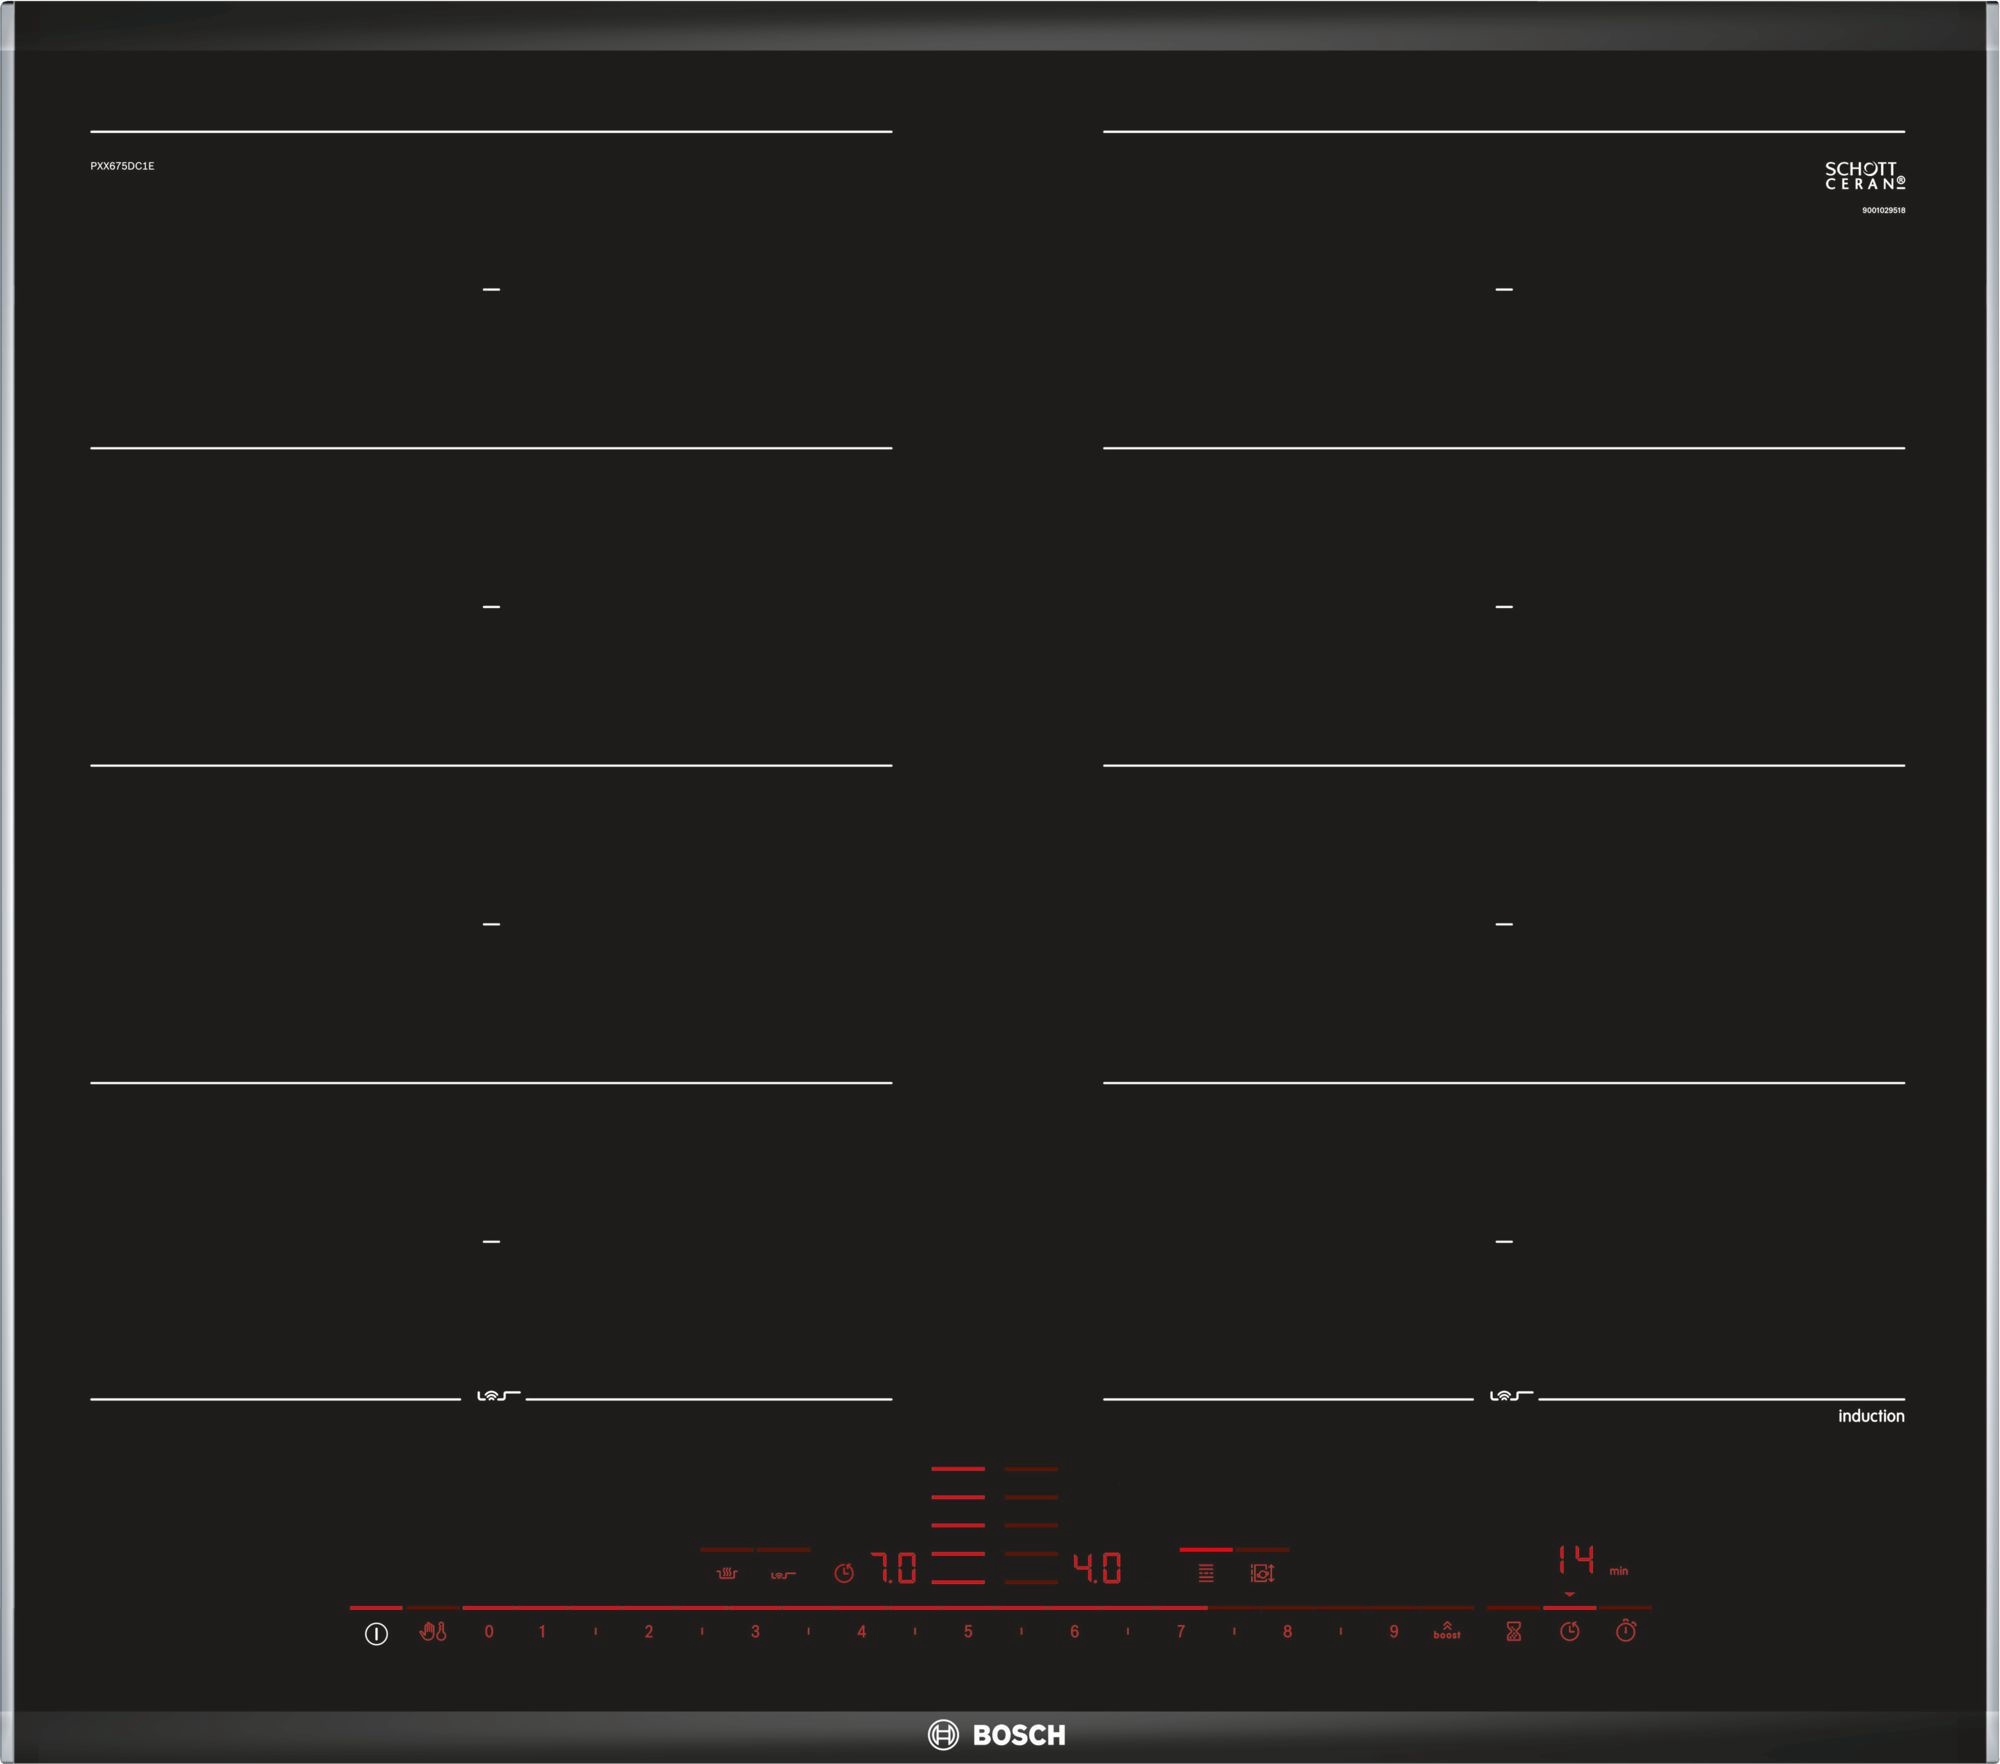
Task: Select the right zone showing 4.0
Action: pos(1097,1568)
